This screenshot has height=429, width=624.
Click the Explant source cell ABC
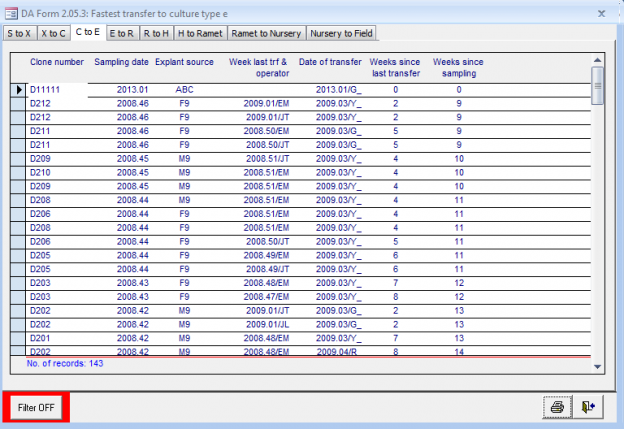pos(184,90)
